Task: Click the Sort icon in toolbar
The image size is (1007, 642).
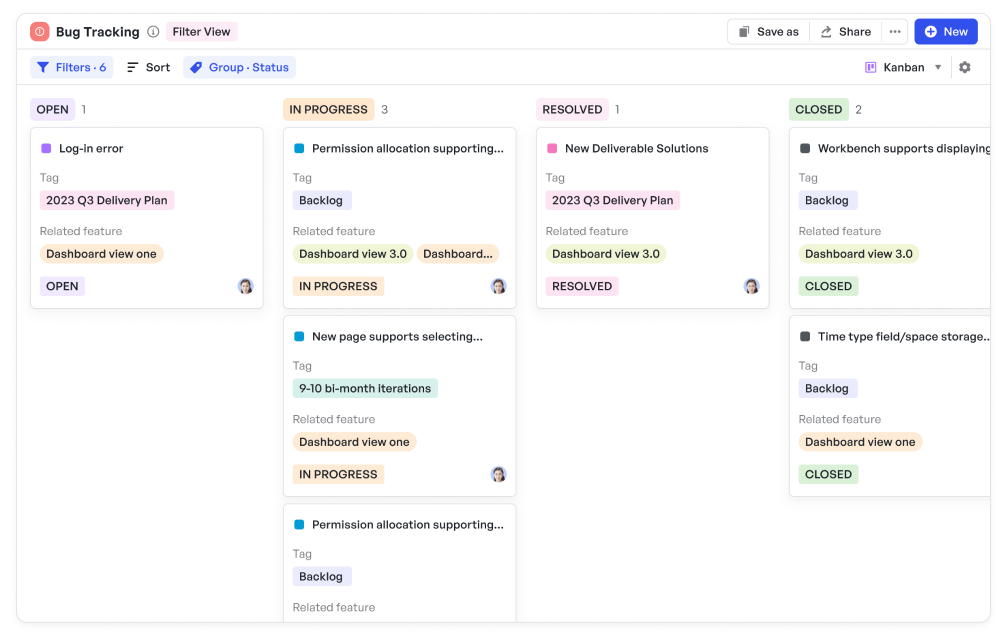Action: click(133, 68)
